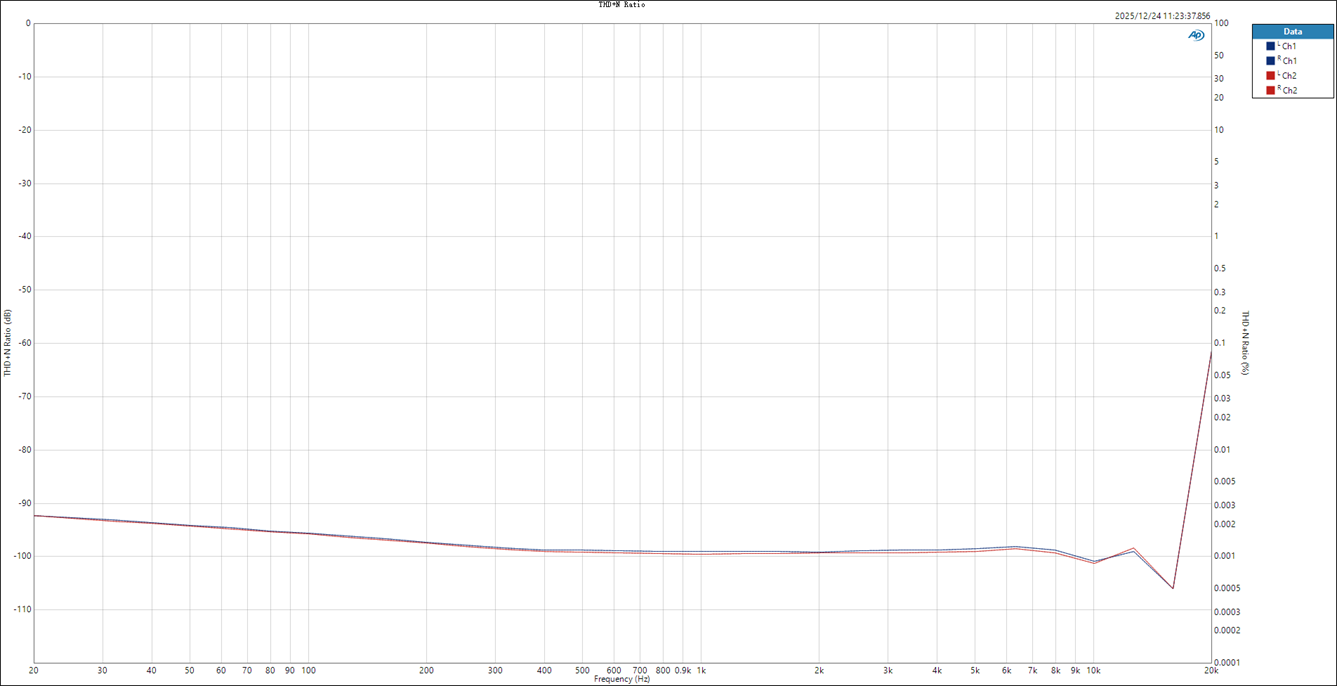Click the 0.01 percent axis tick
1337x686 pixels.
[1221, 449]
